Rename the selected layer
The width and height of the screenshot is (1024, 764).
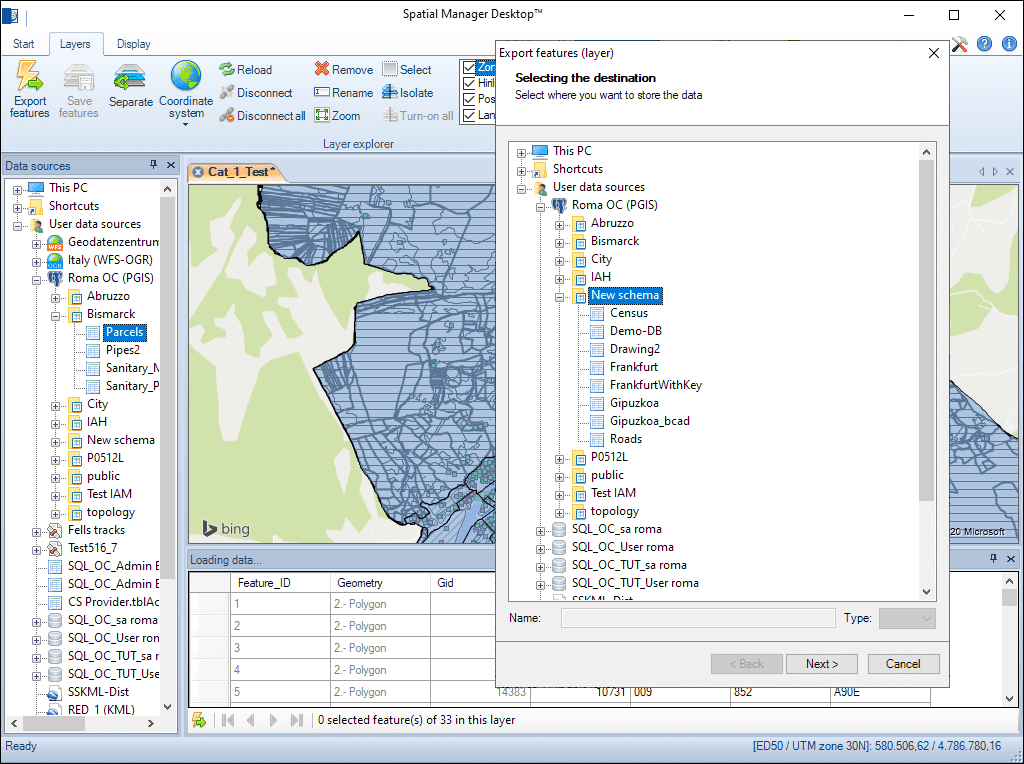pyautogui.click(x=344, y=93)
